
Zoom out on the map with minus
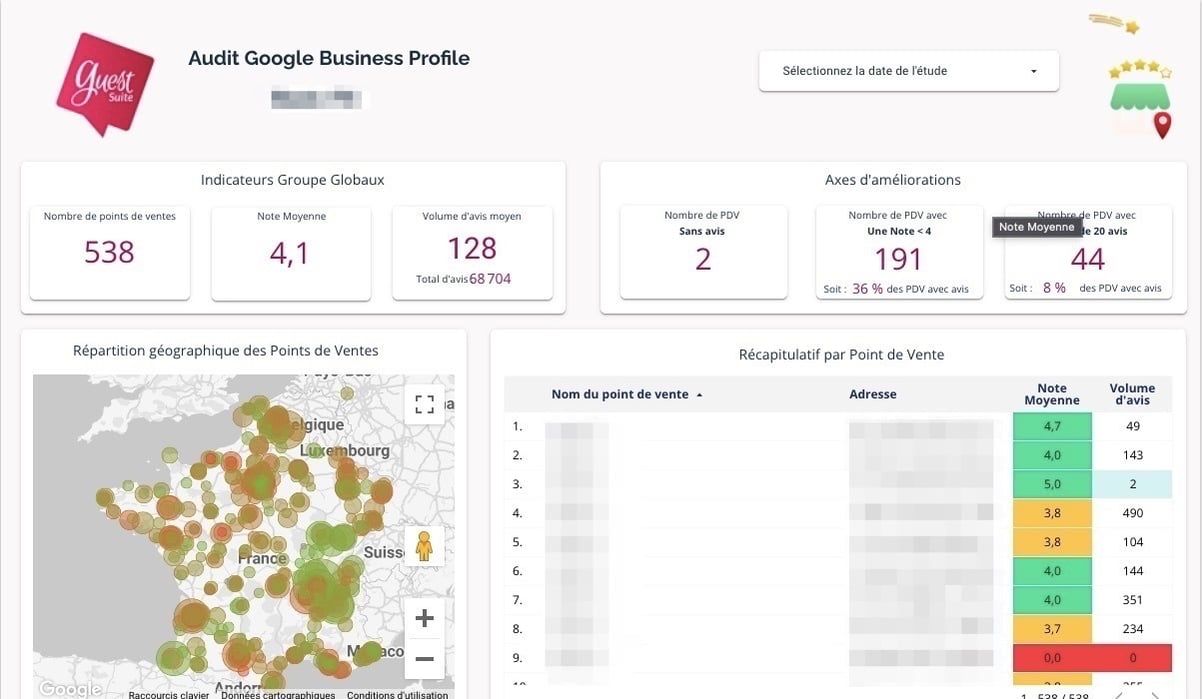(x=424, y=659)
